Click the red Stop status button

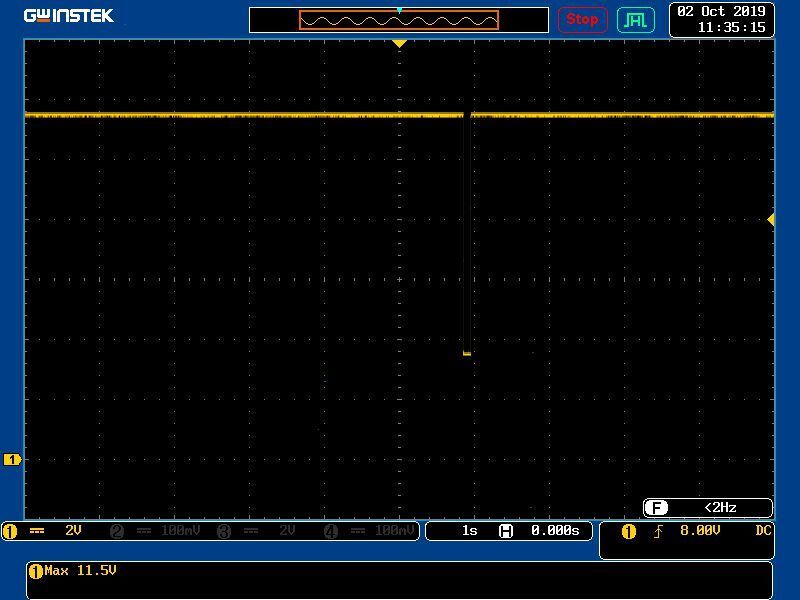[x=582, y=19]
